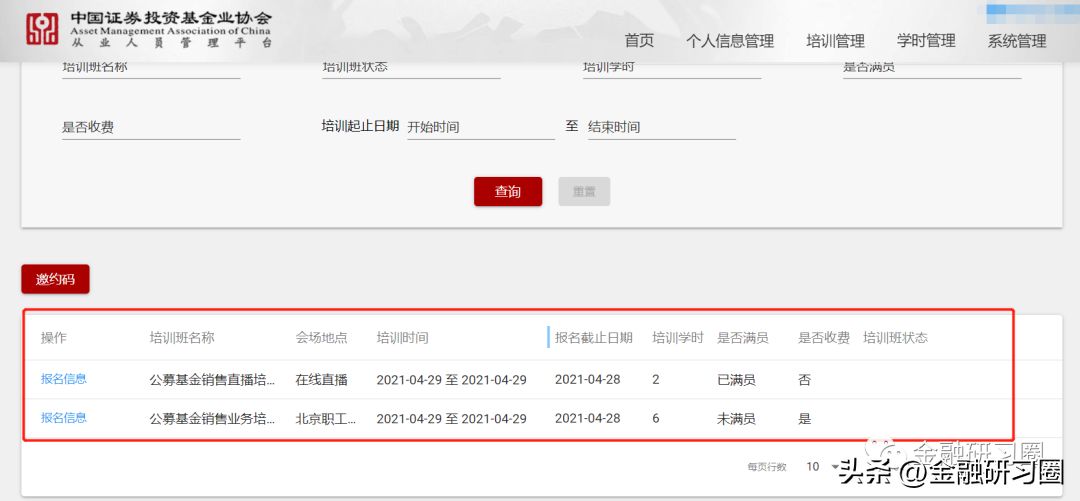This screenshot has height=501, width=1080.
Task: Open the rows-per-page dropdown showing 10
Action: [822, 467]
